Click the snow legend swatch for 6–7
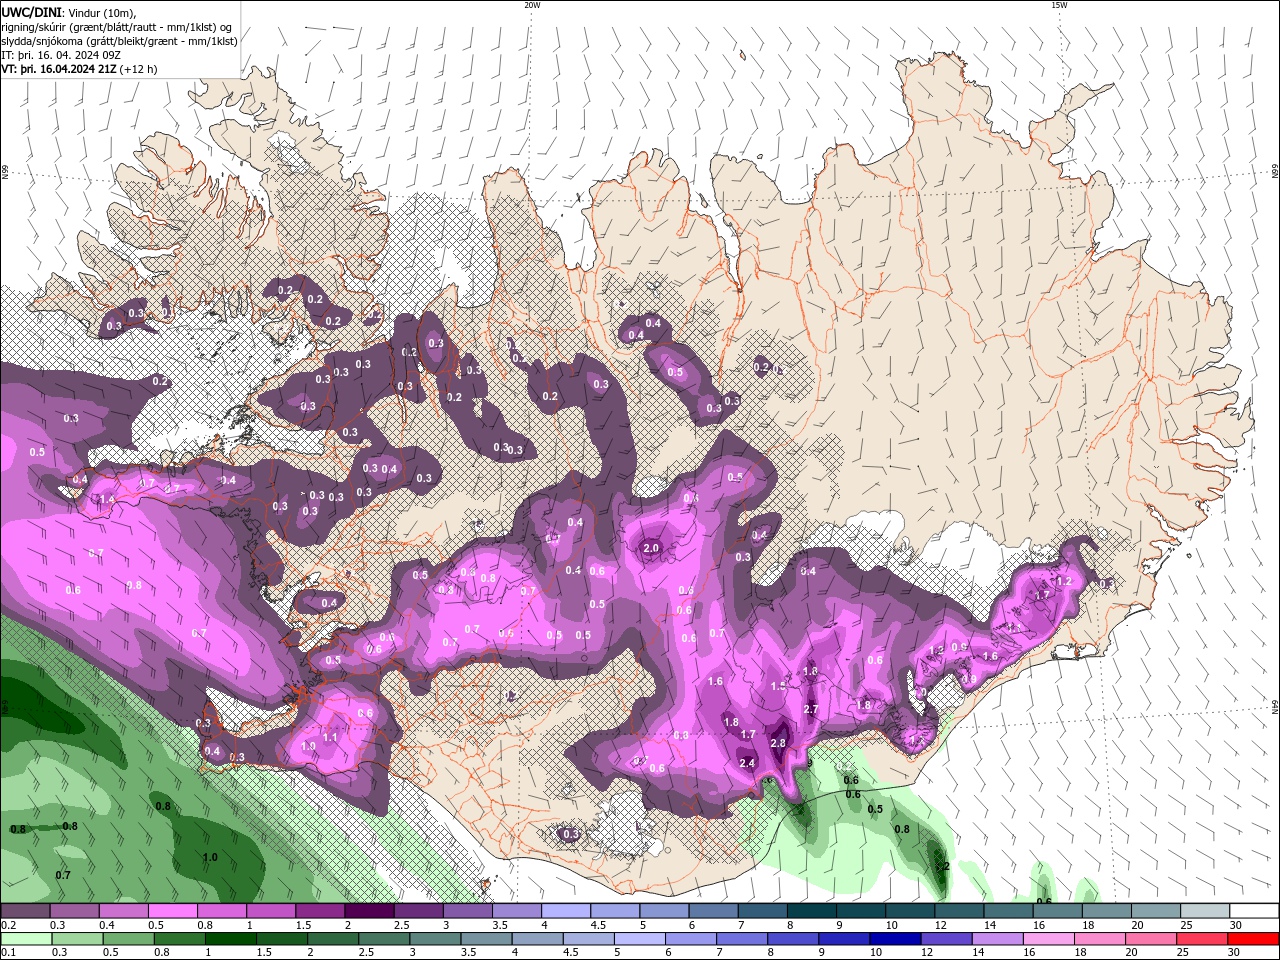Viewport: 1280px width, 960px height. pyautogui.click(x=713, y=911)
